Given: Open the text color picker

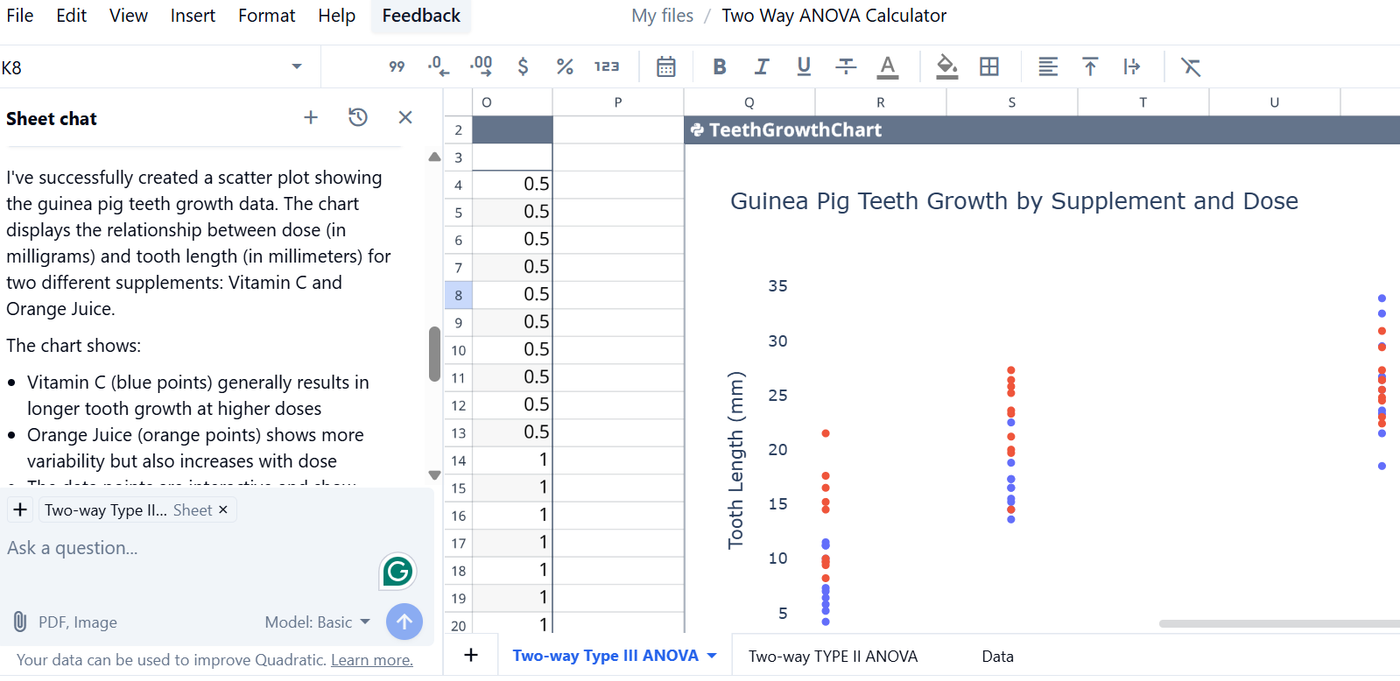Looking at the screenshot, I should pos(887,67).
